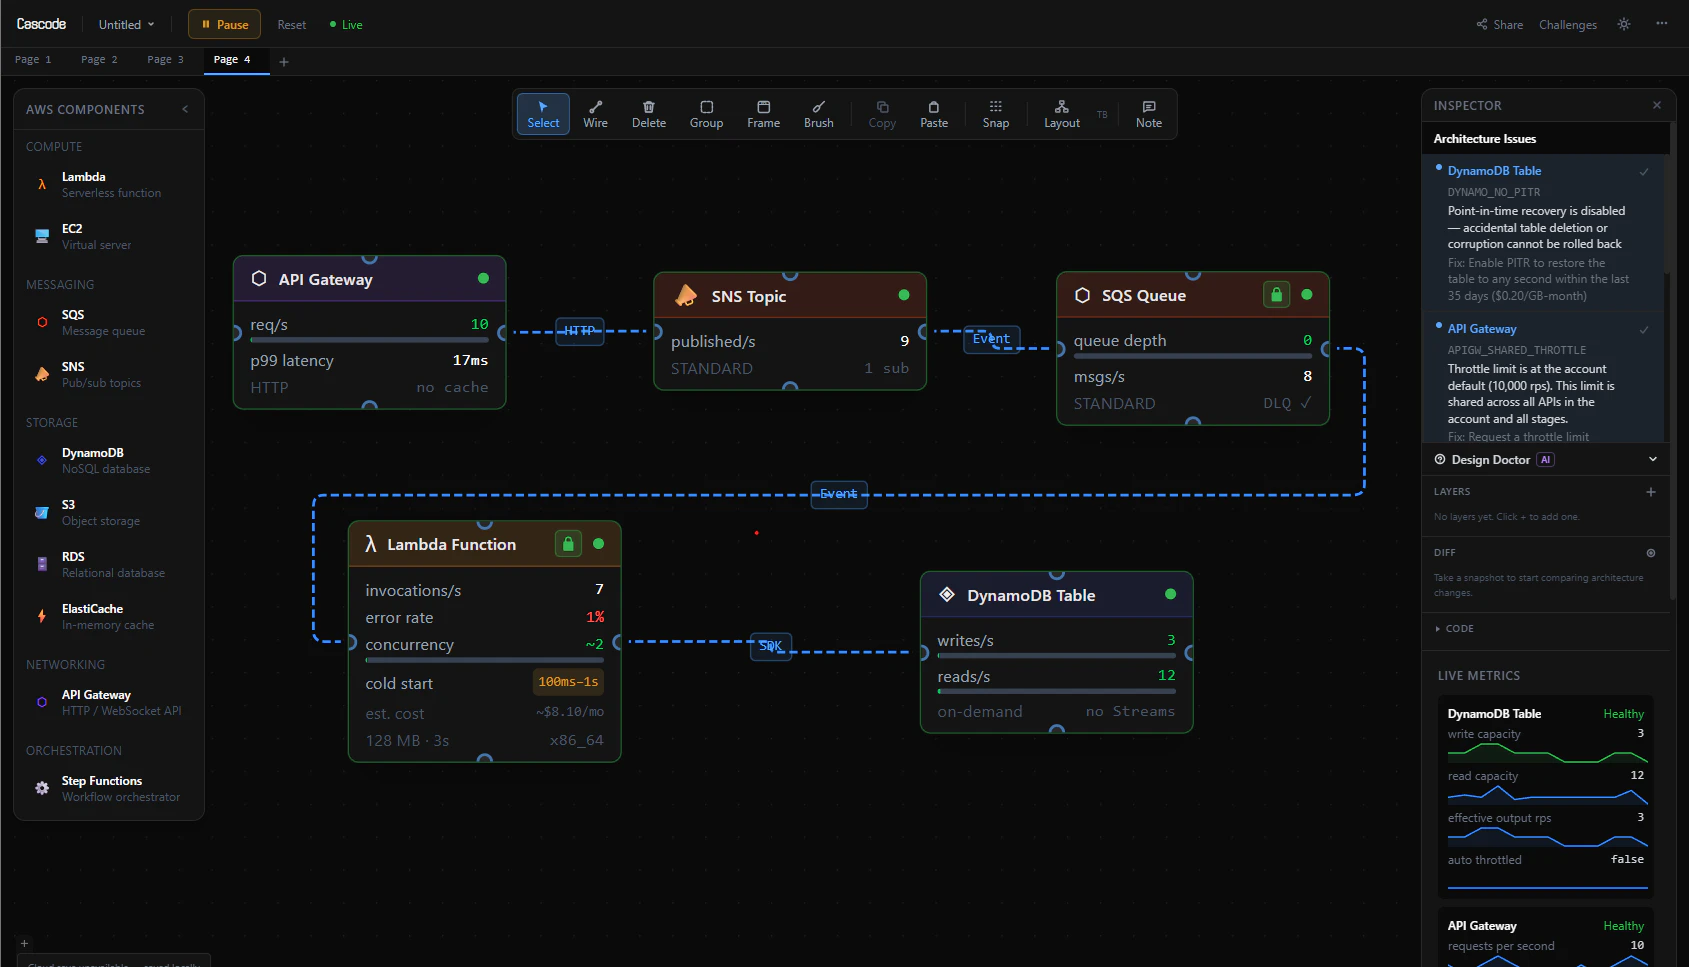Add a new page with the plus button
Screen dimensions: 1689x967
tap(284, 61)
